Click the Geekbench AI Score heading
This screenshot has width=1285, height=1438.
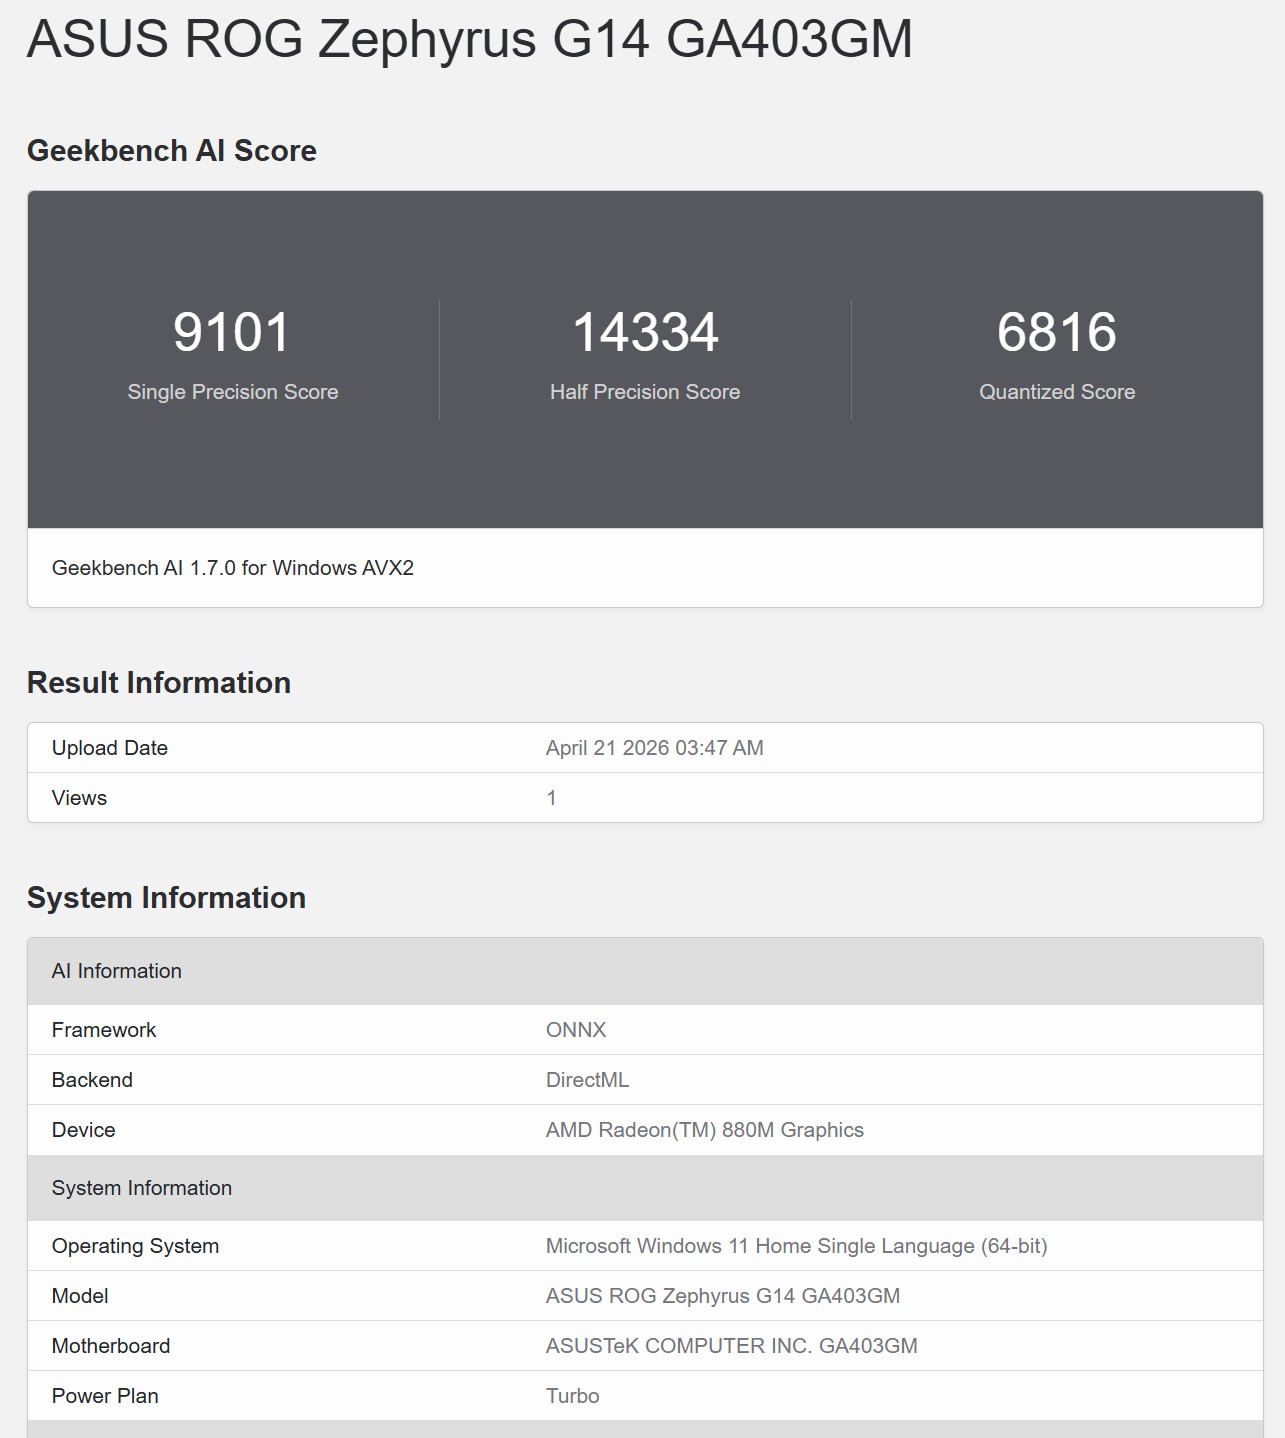[172, 151]
